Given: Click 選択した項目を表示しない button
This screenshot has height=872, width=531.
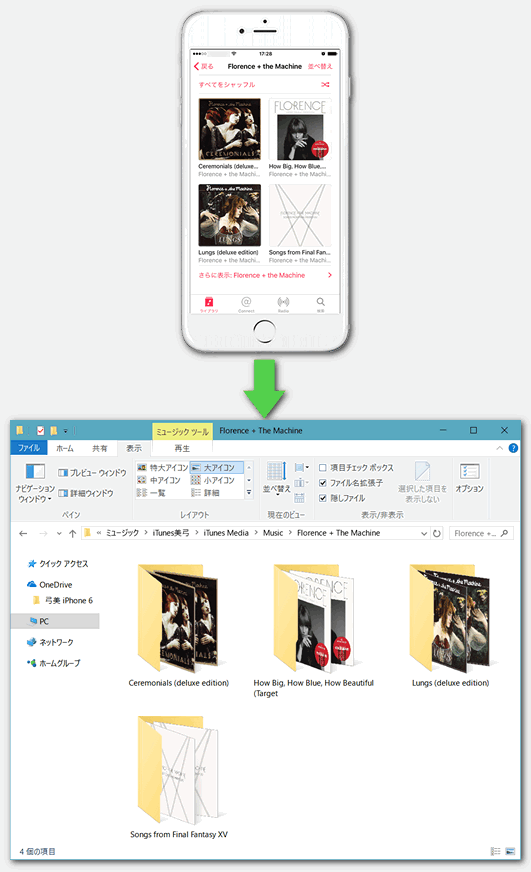Looking at the screenshot, I should 423,482.
